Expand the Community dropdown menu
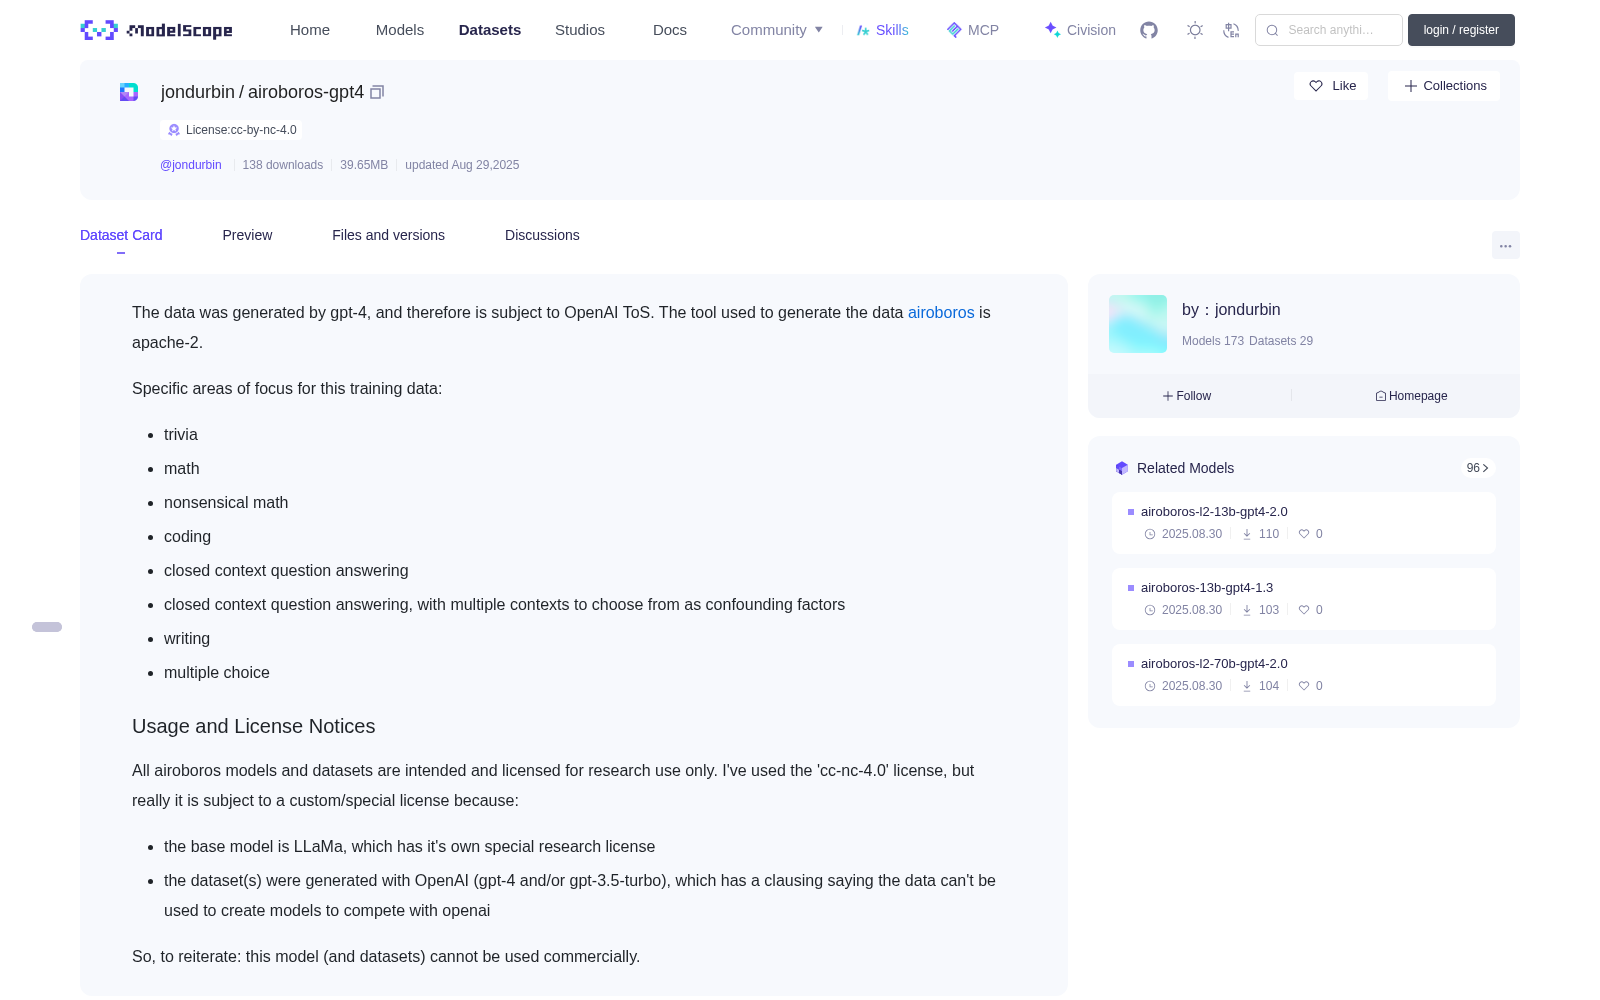Viewport: 1600px width, 1000px height. pos(777,30)
